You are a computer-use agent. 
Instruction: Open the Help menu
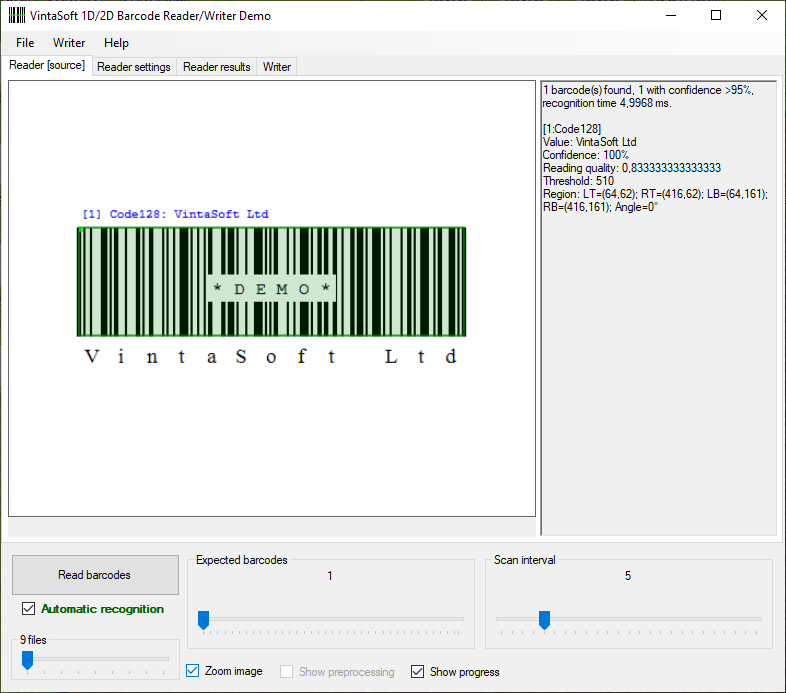(116, 43)
